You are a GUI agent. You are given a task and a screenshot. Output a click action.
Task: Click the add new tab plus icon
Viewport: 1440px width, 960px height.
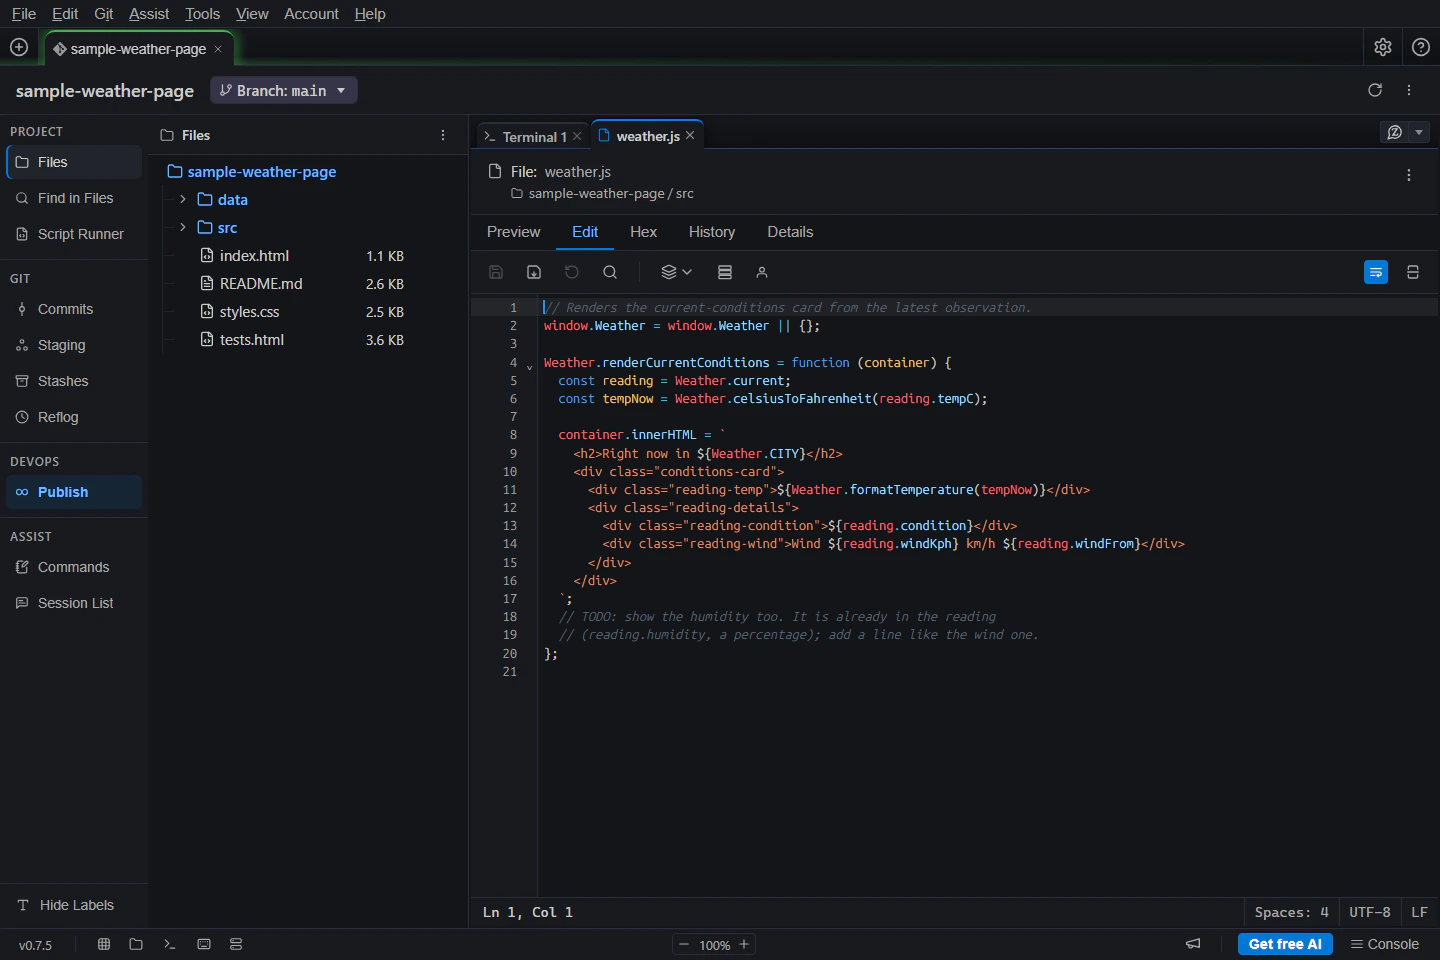[19, 47]
